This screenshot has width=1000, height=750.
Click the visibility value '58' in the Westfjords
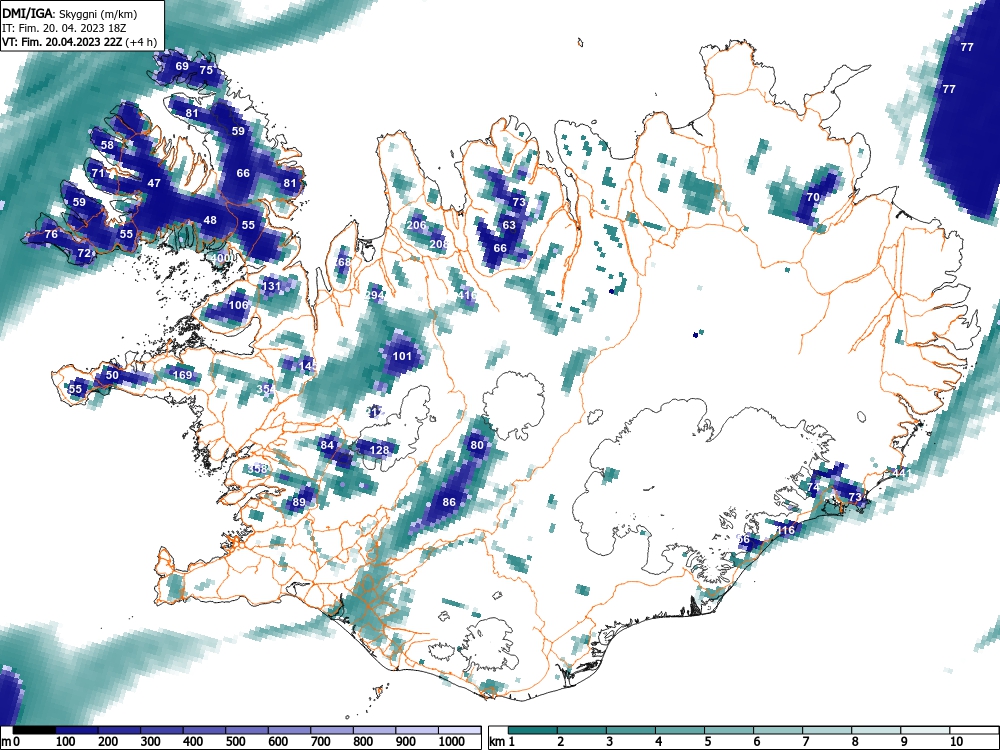(107, 145)
